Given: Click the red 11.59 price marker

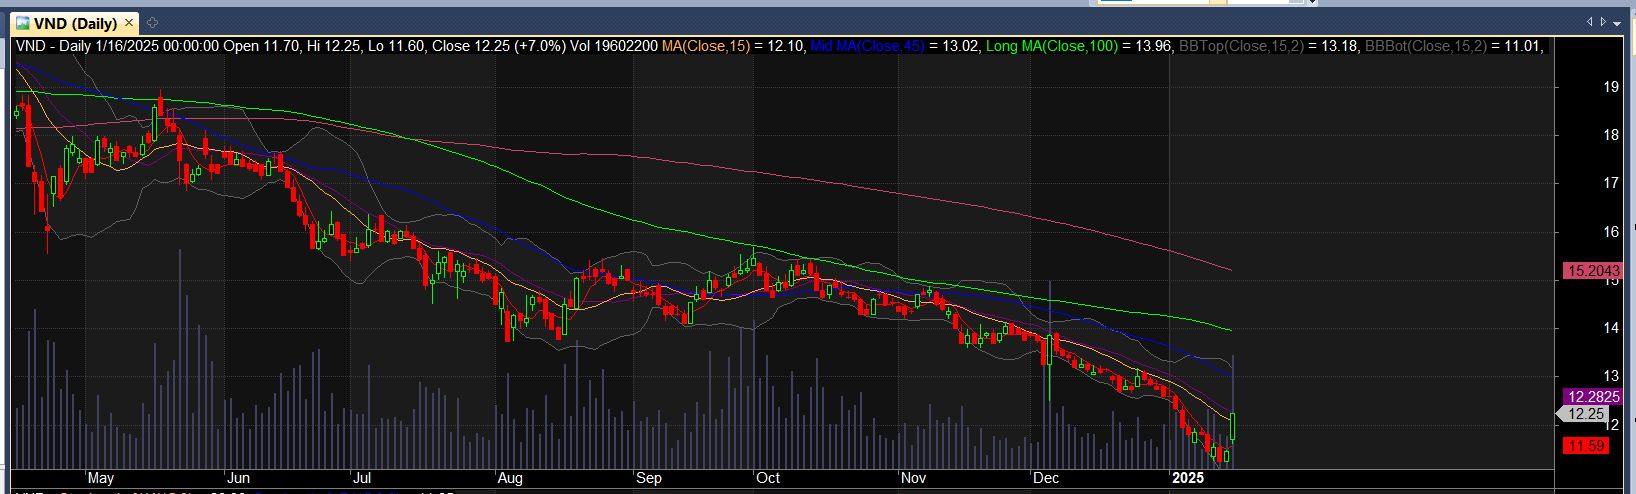Looking at the screenshot, I should click(x=1586, y=446).
